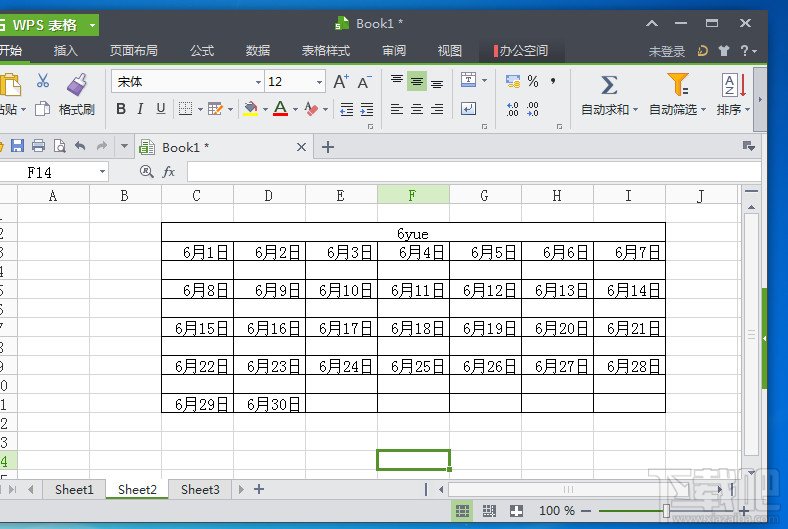Click the currency format icon
This screenshot has height=529, width=788.
[x=513, y=81]
